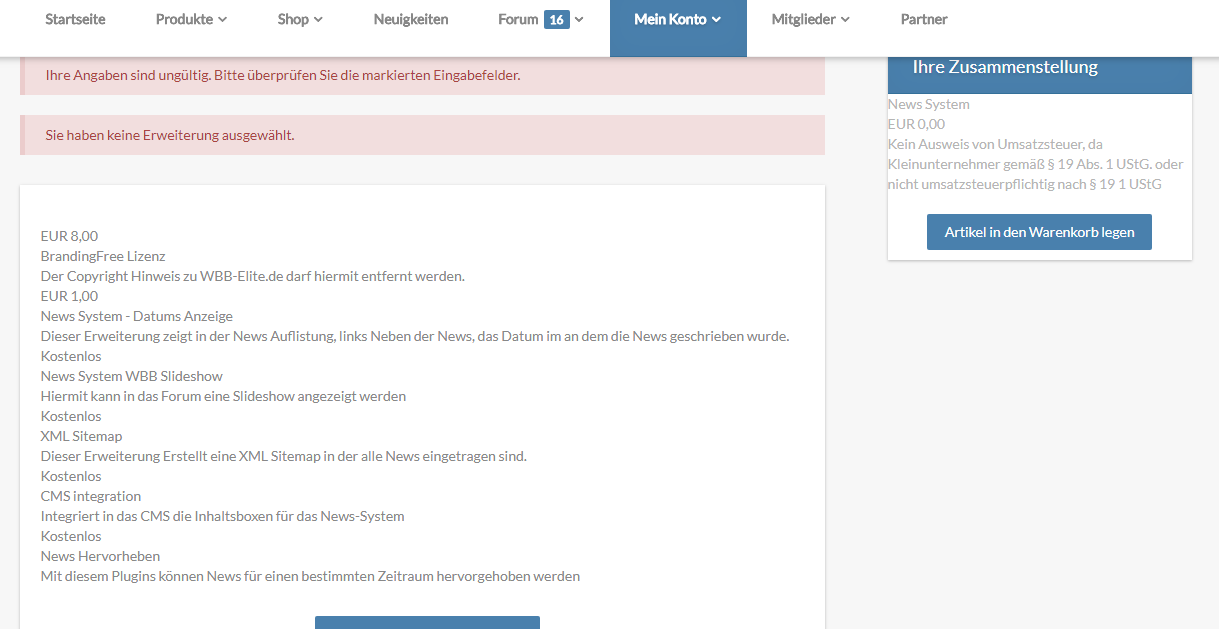
Task: Click the Forum badge showing 16
Action: [x=556, y=20]
